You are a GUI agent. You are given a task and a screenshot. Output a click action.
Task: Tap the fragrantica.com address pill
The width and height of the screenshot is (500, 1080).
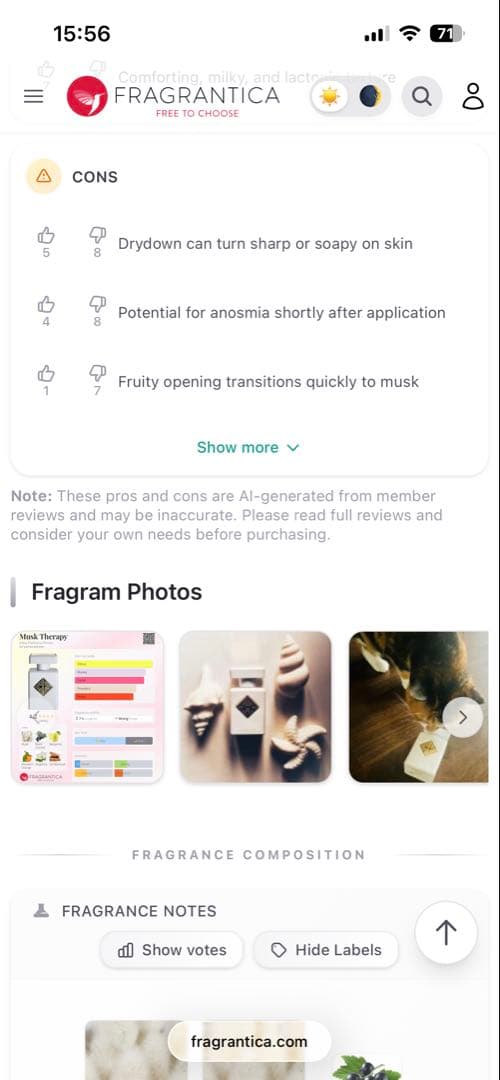pos(249,1041)
